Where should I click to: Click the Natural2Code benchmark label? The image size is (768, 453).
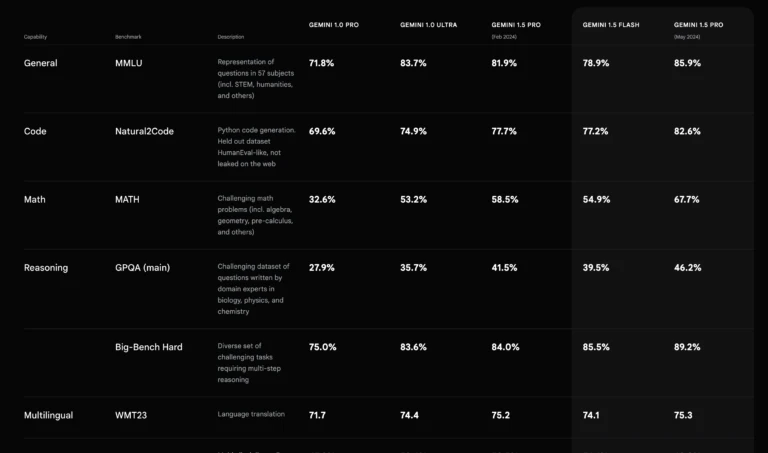coord(144,131)
